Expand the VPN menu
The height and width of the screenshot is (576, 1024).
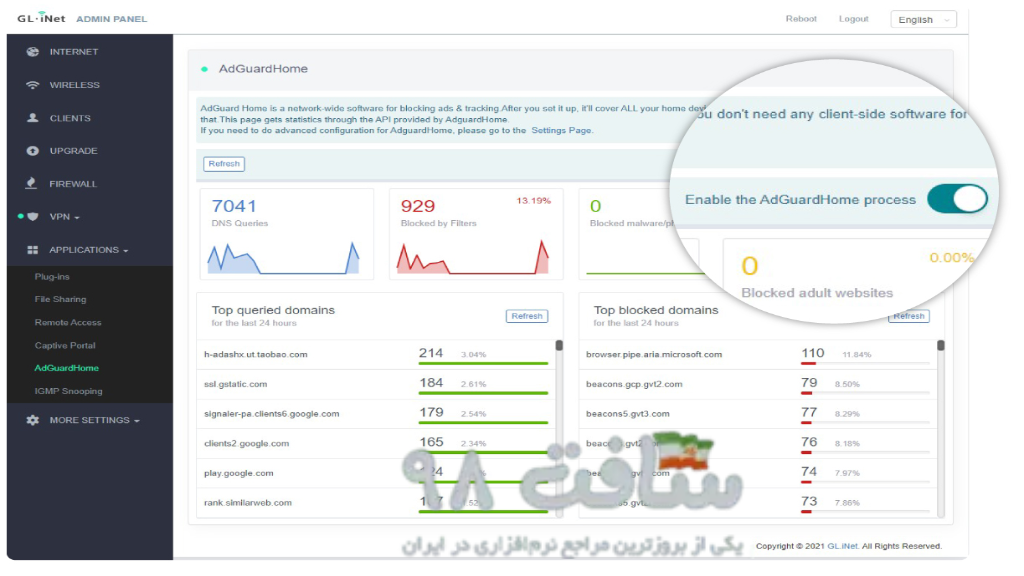(64, 217)
